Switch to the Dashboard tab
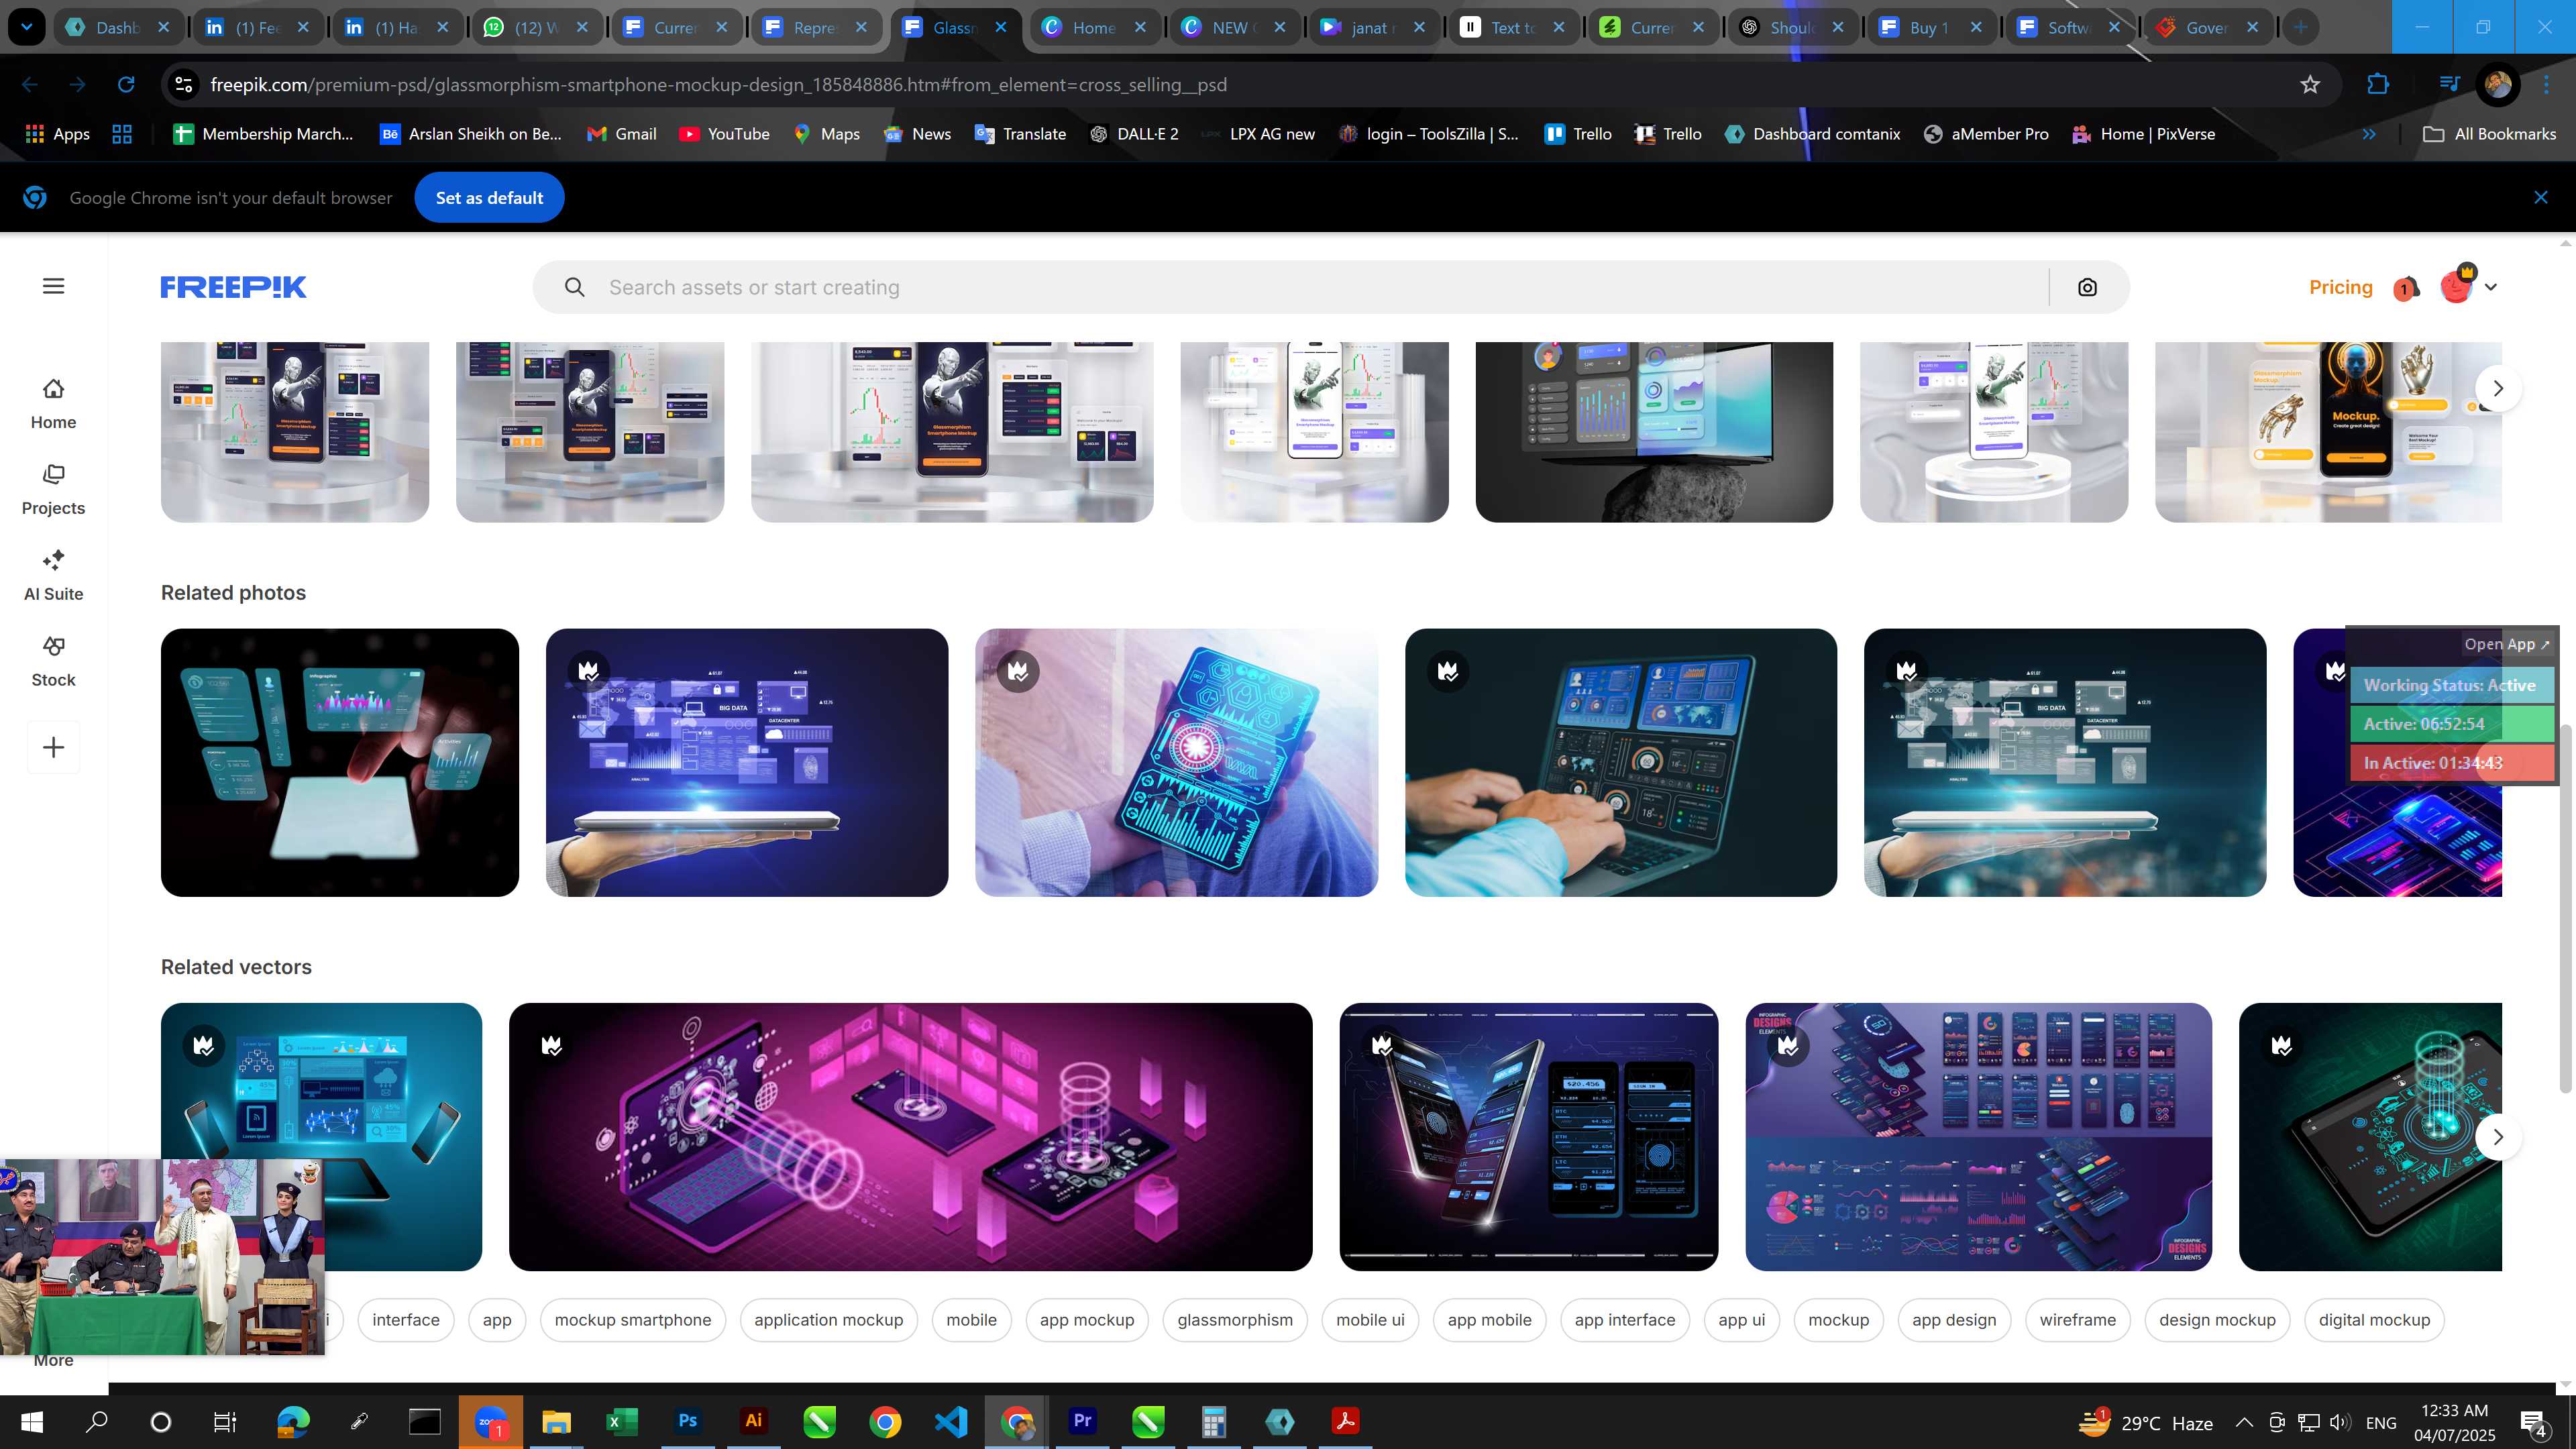This screenshot has width=2576, height=1449. coord(117,28)
